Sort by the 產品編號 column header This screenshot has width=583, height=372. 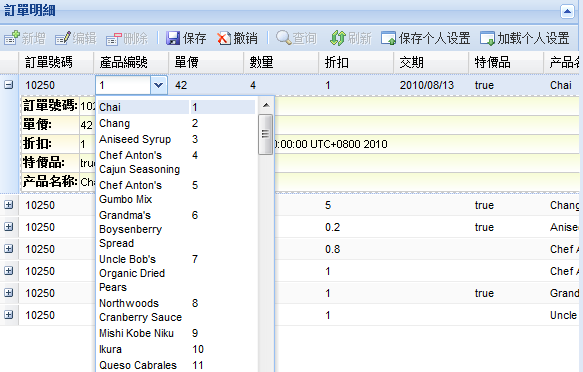(x=131, y=62)
